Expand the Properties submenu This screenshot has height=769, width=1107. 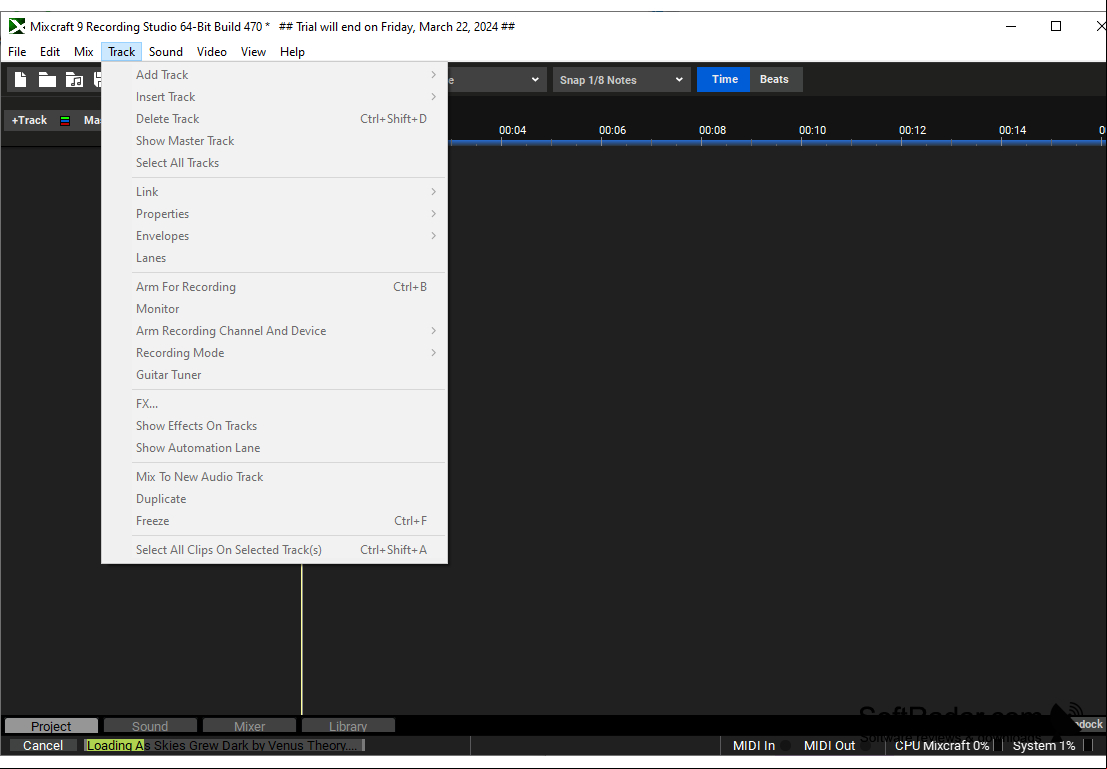(275, 214)
